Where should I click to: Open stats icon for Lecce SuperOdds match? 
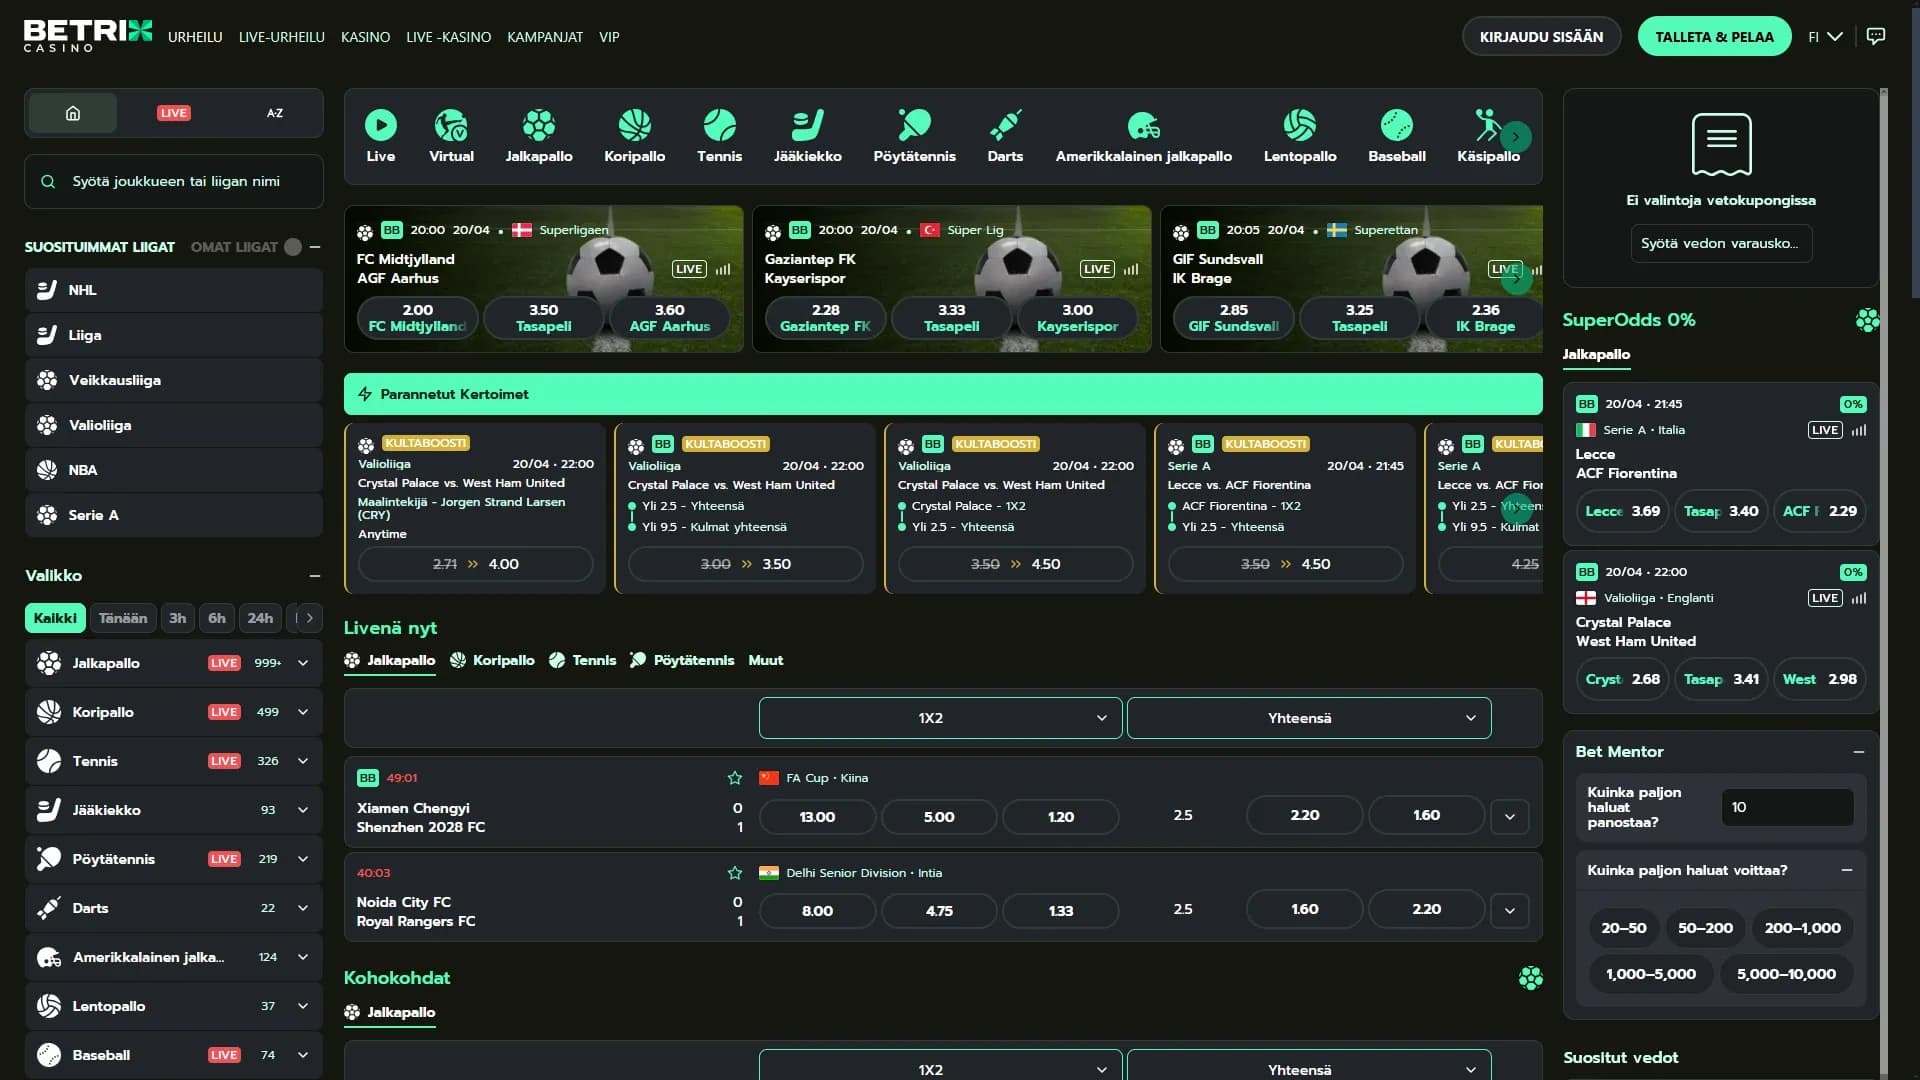[x=1859, y=430]
